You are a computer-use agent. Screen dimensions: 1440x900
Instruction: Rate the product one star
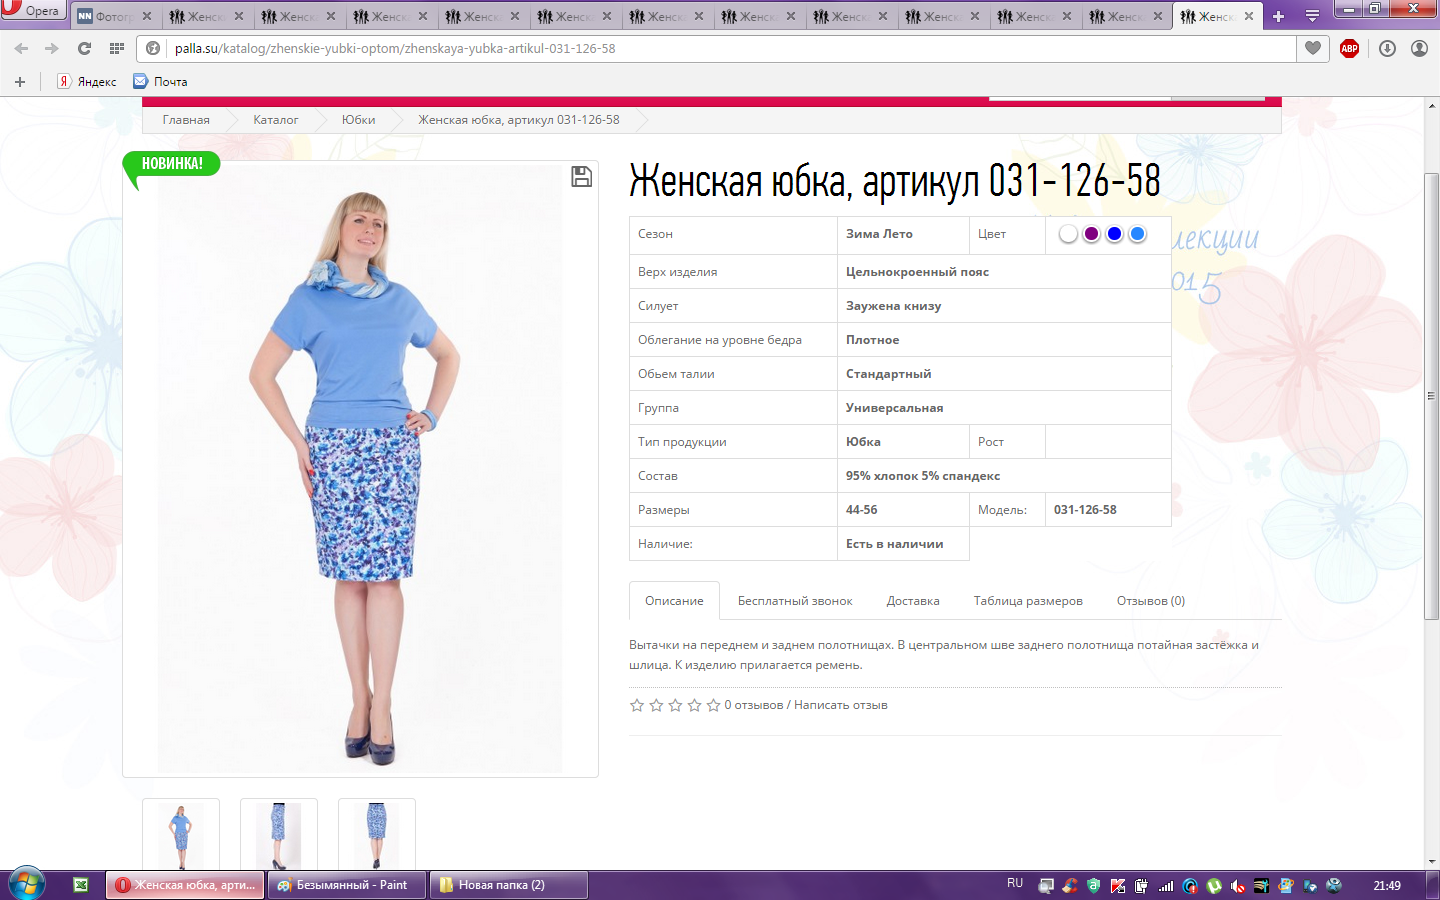tap(637, 705)
